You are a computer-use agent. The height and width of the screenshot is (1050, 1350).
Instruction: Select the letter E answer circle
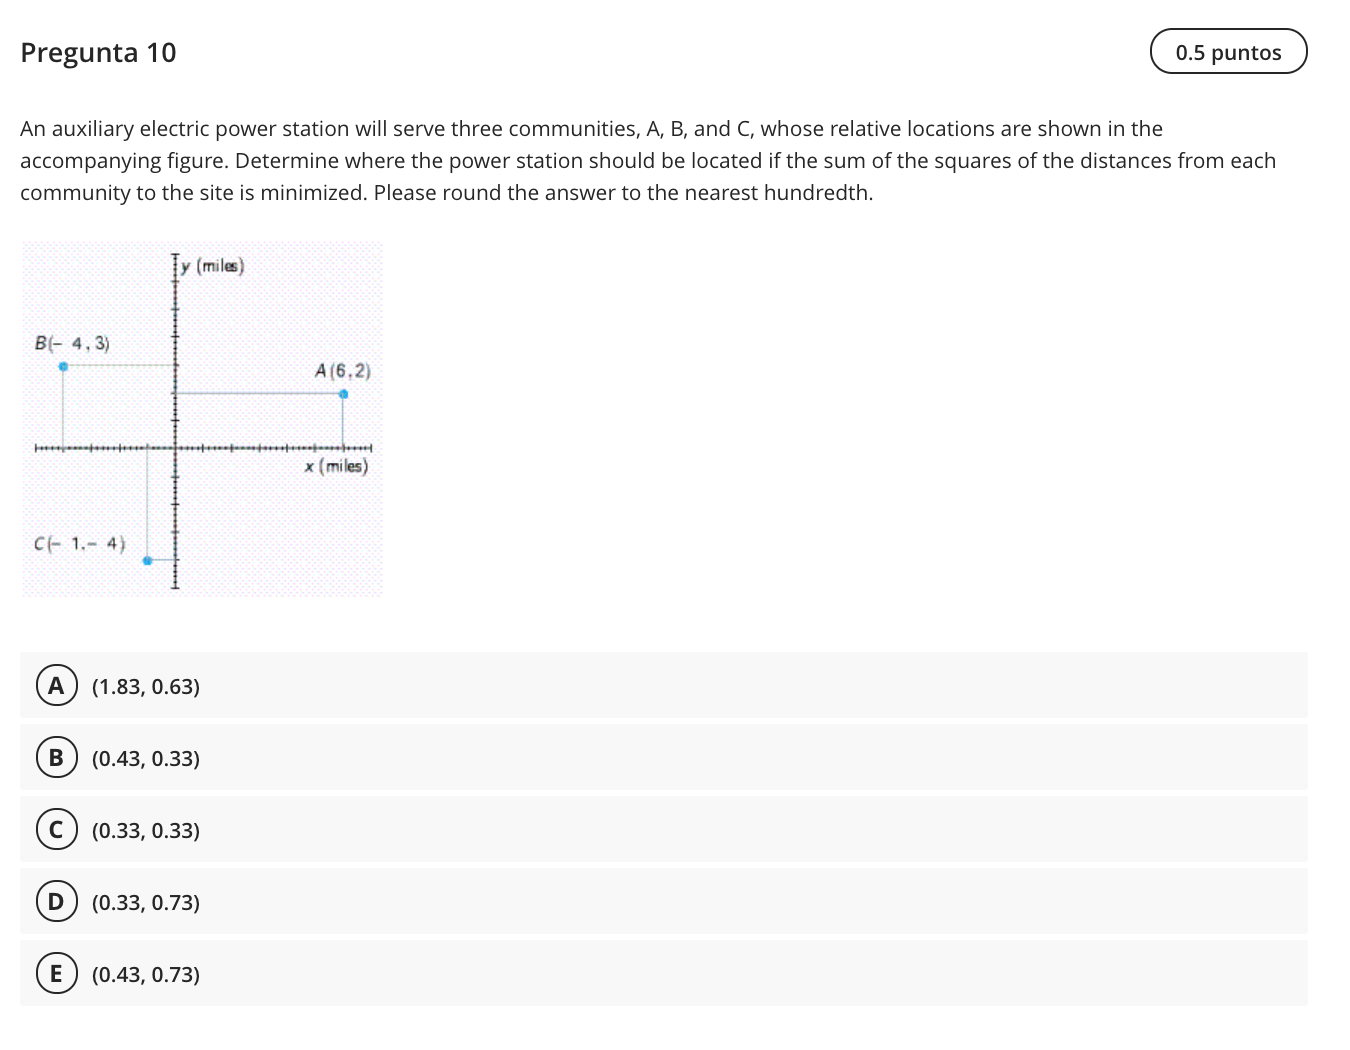pyautogui.click(x=56, y=974)
